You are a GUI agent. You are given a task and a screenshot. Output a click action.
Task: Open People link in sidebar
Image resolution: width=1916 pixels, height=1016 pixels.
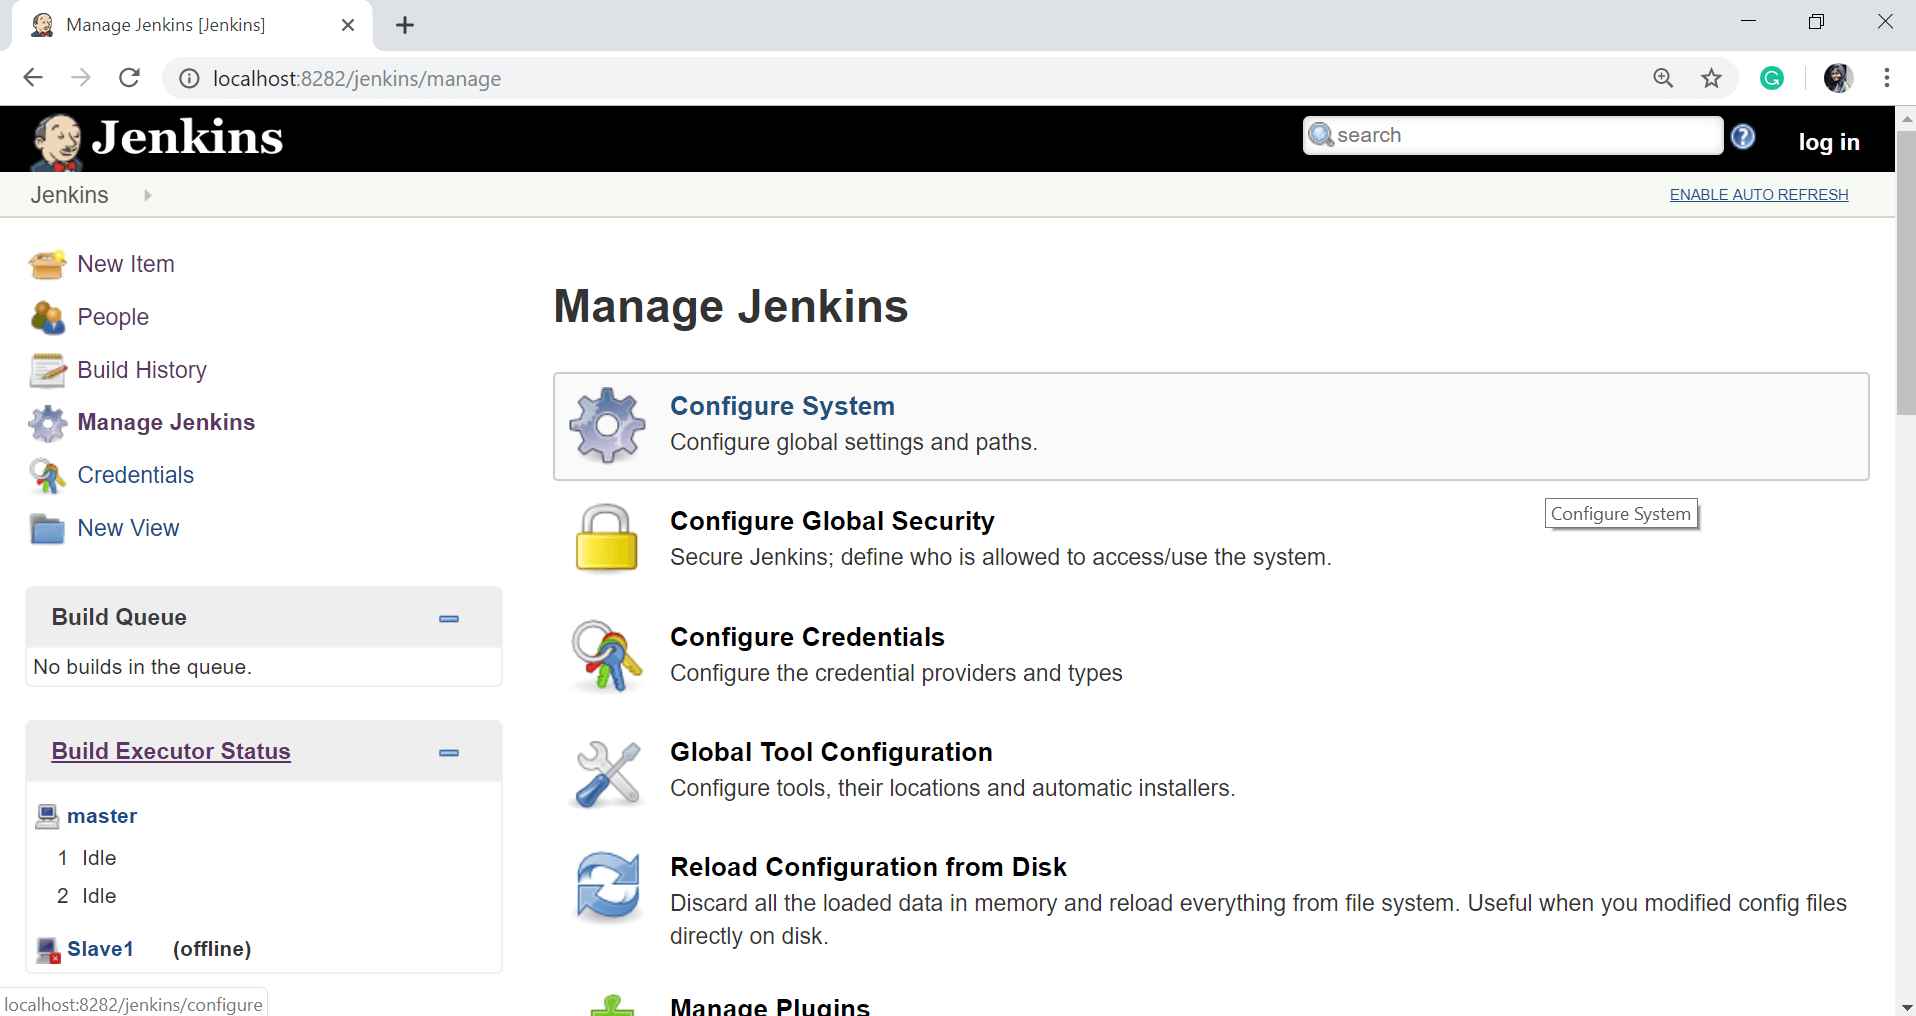tap(113, 317)
